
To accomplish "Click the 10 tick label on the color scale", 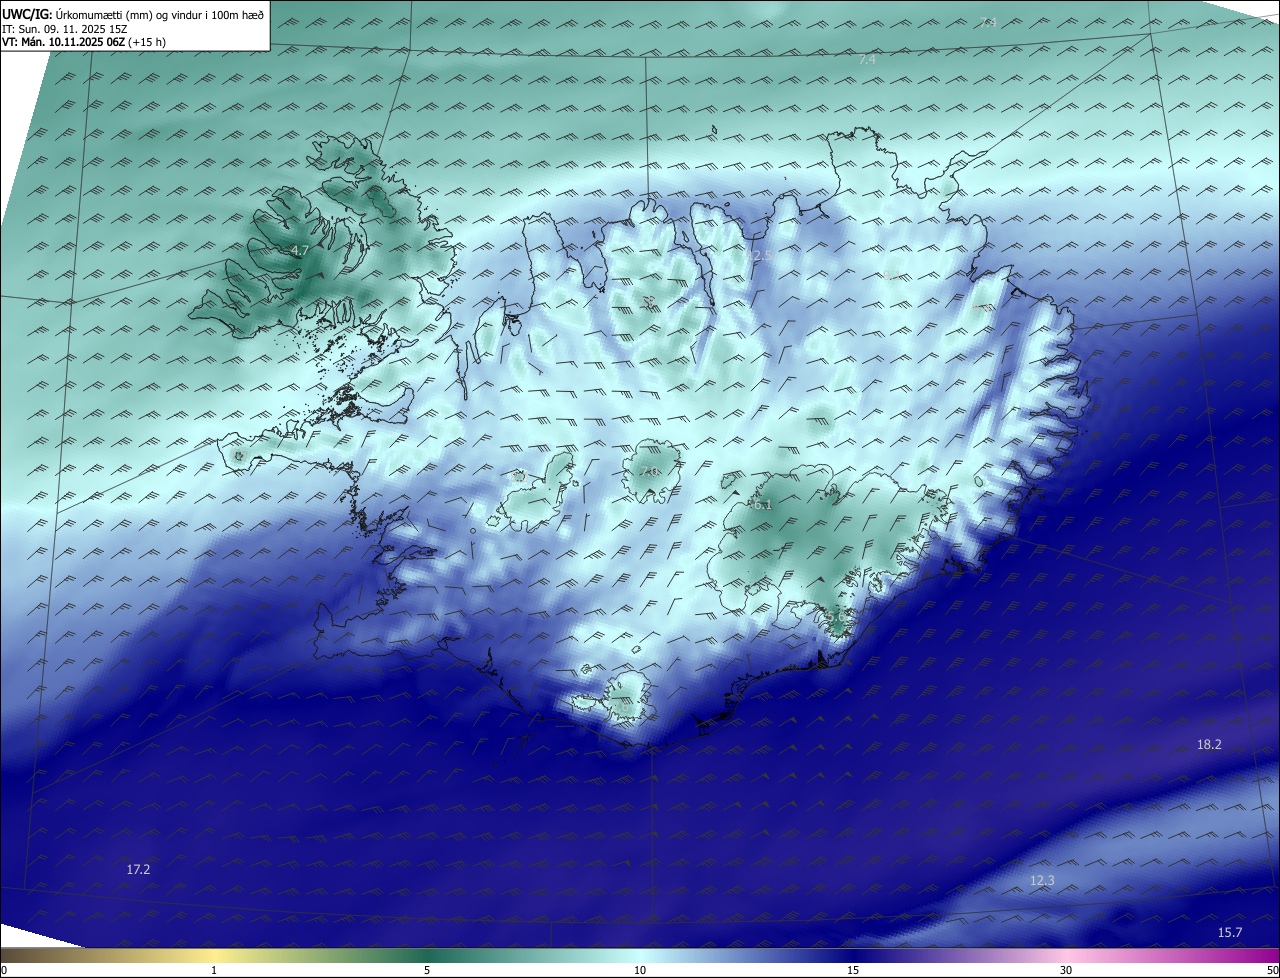I will (x=640, y=971).
